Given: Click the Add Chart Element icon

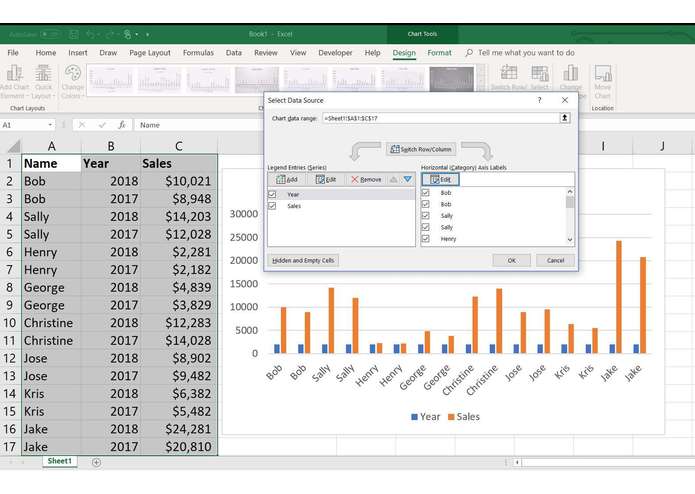Looking at the screenshot, I should (14, 73).
